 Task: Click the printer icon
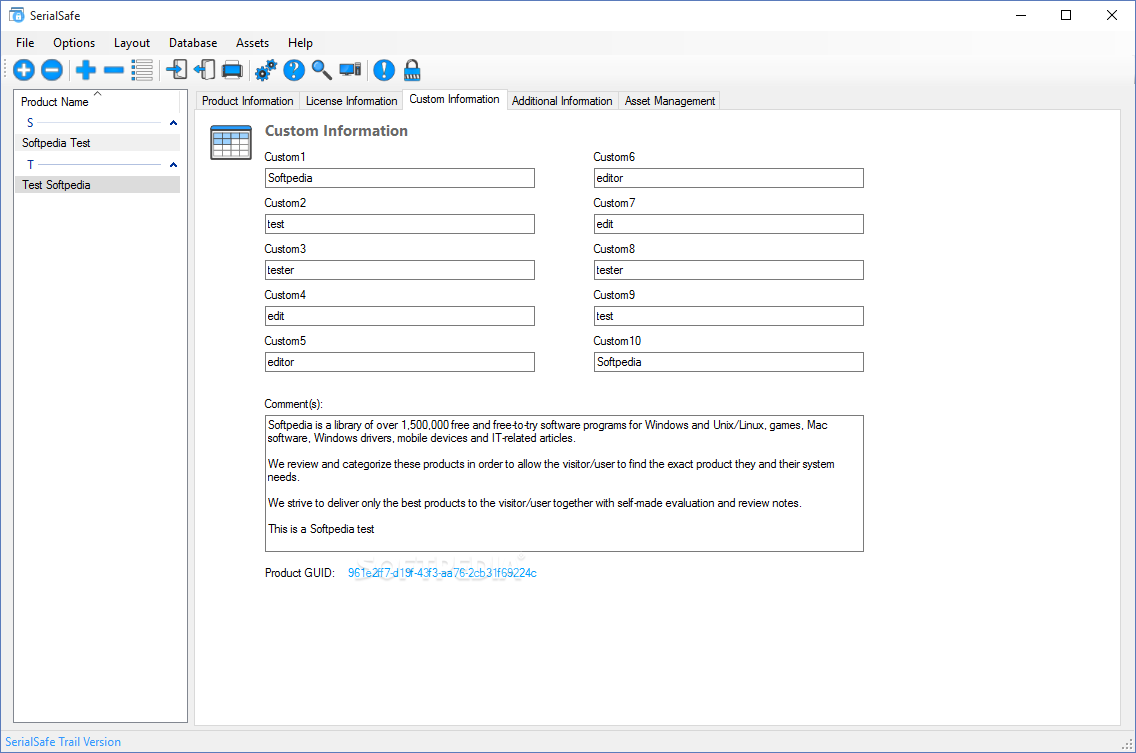click(232, 70)
